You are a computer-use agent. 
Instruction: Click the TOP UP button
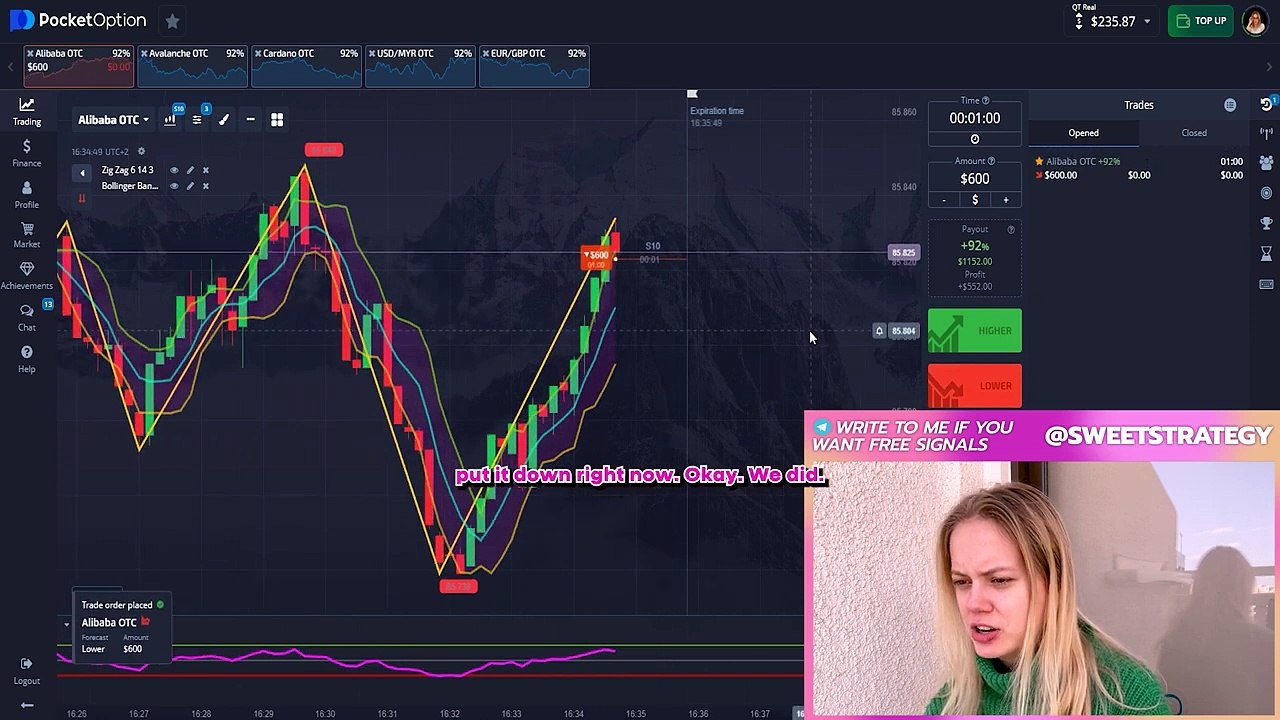coord(1202,21)
